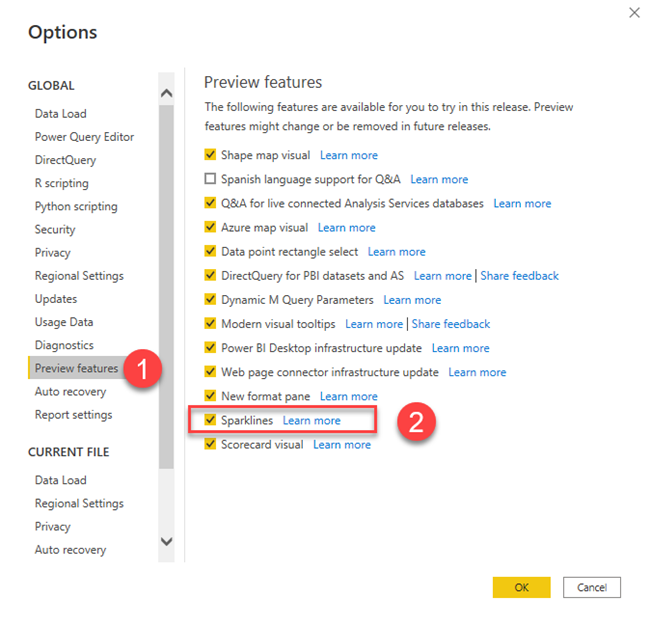Viewport: 650px width, 626px height.
Task: Toggle the Scorecard visual checkbox
Action: (210, 444)
